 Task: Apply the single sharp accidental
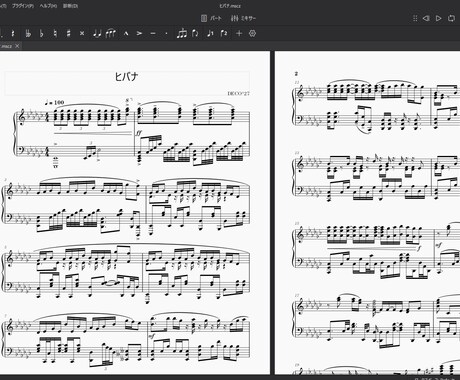click(69, 33)
